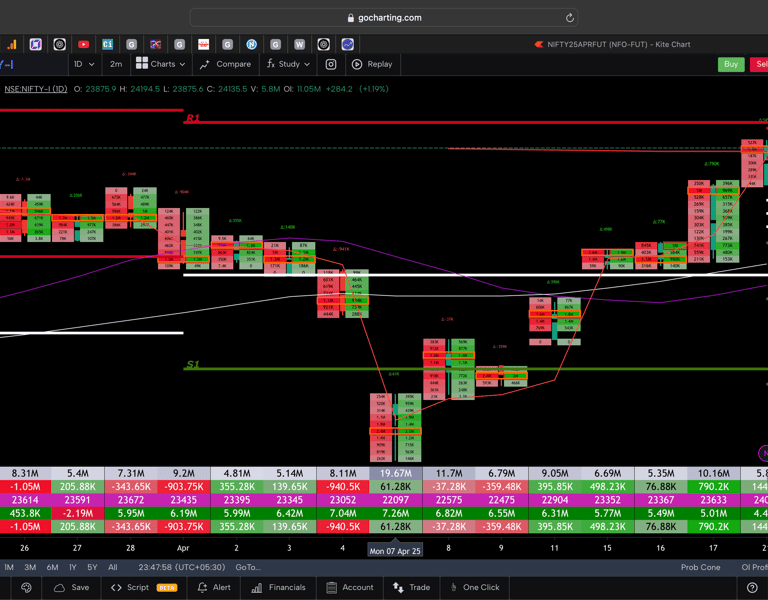This screenshot has height=600, width=768.
Task: Select the NIFTY25APRFUT Kite Chart tab
Action: tap(612, 45)
